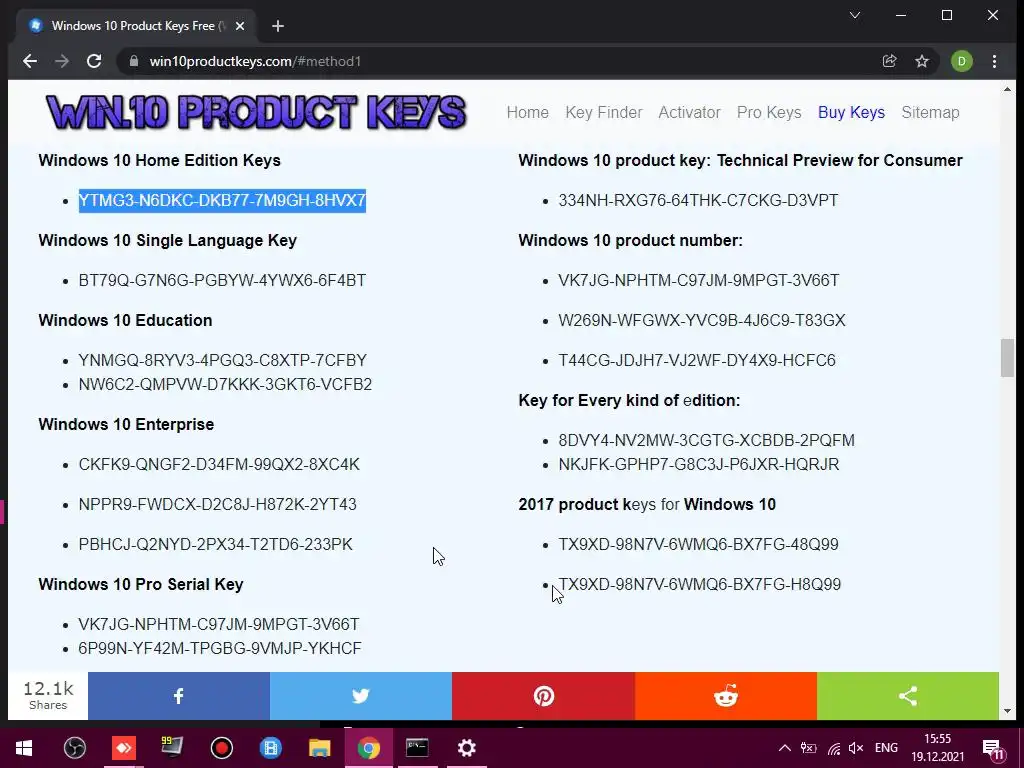
Task: Click the key W269N-WFGWX-YVC9B-4J6C9-T83GX
Action: 702,321
